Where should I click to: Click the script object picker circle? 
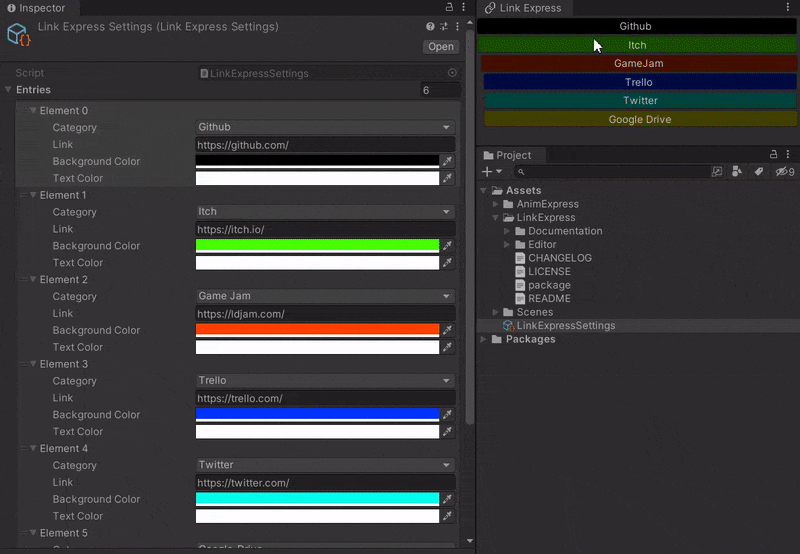tap(452, 73)
